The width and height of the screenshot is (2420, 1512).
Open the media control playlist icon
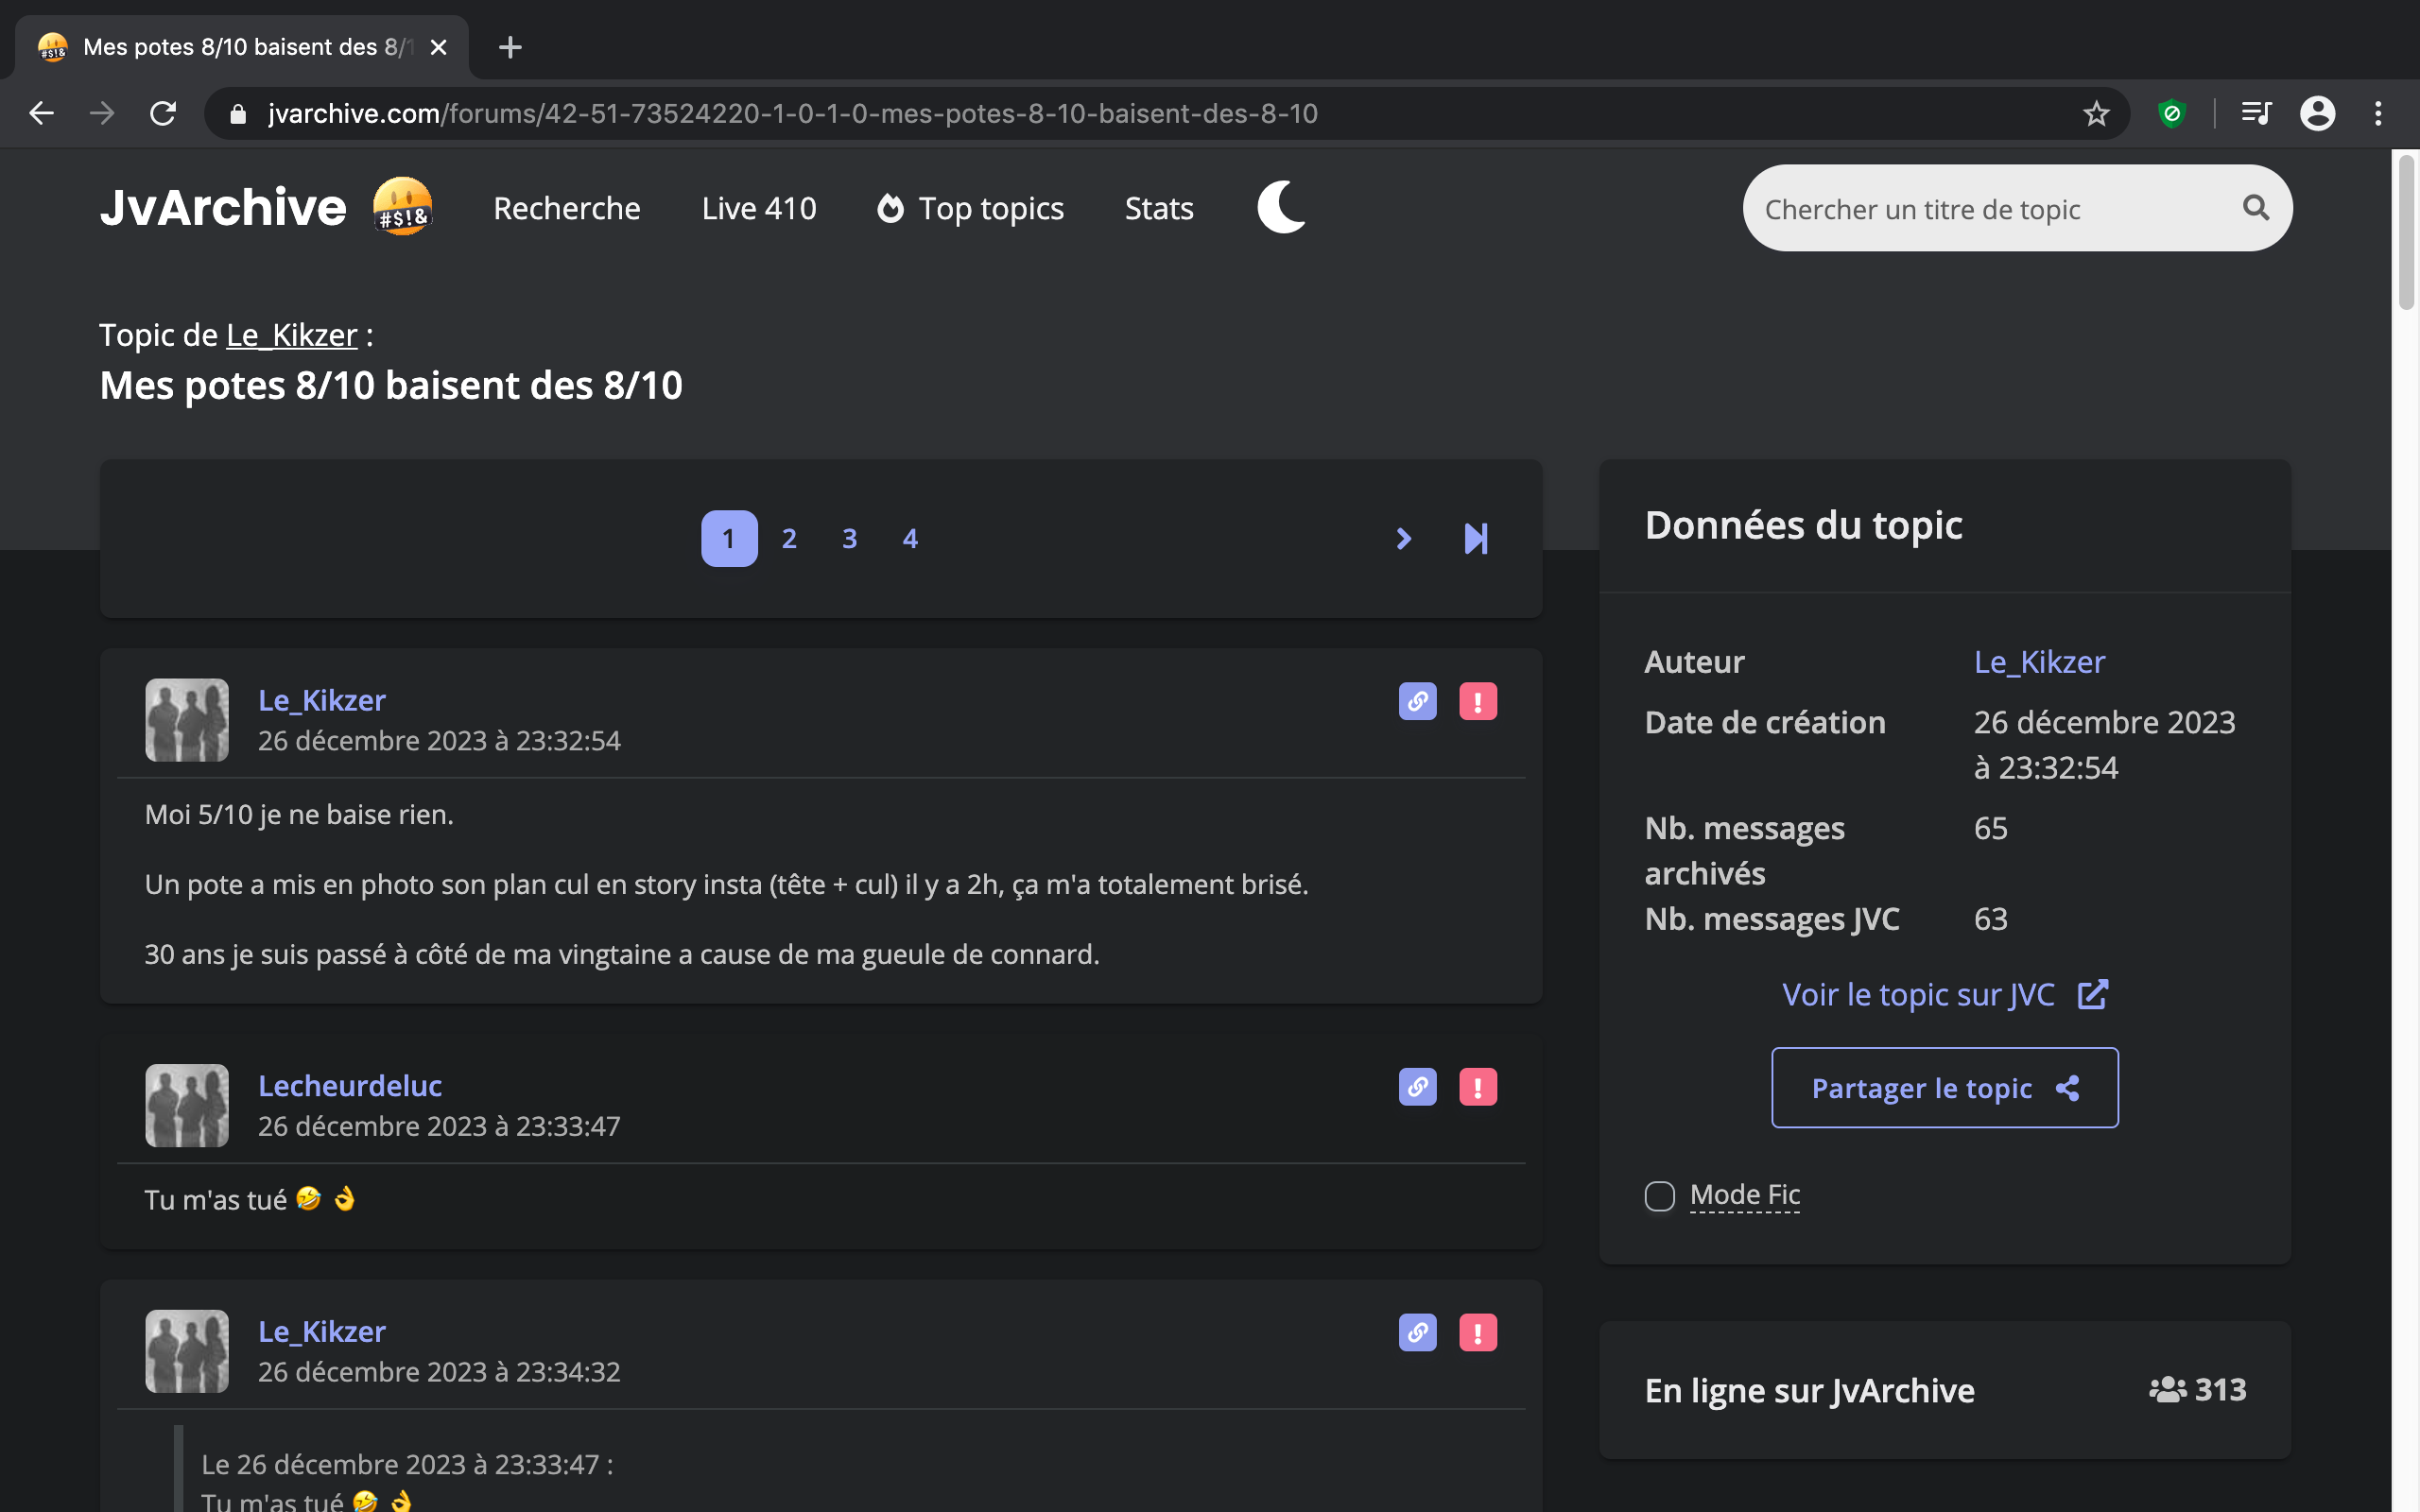click(x=2257, y=113)
